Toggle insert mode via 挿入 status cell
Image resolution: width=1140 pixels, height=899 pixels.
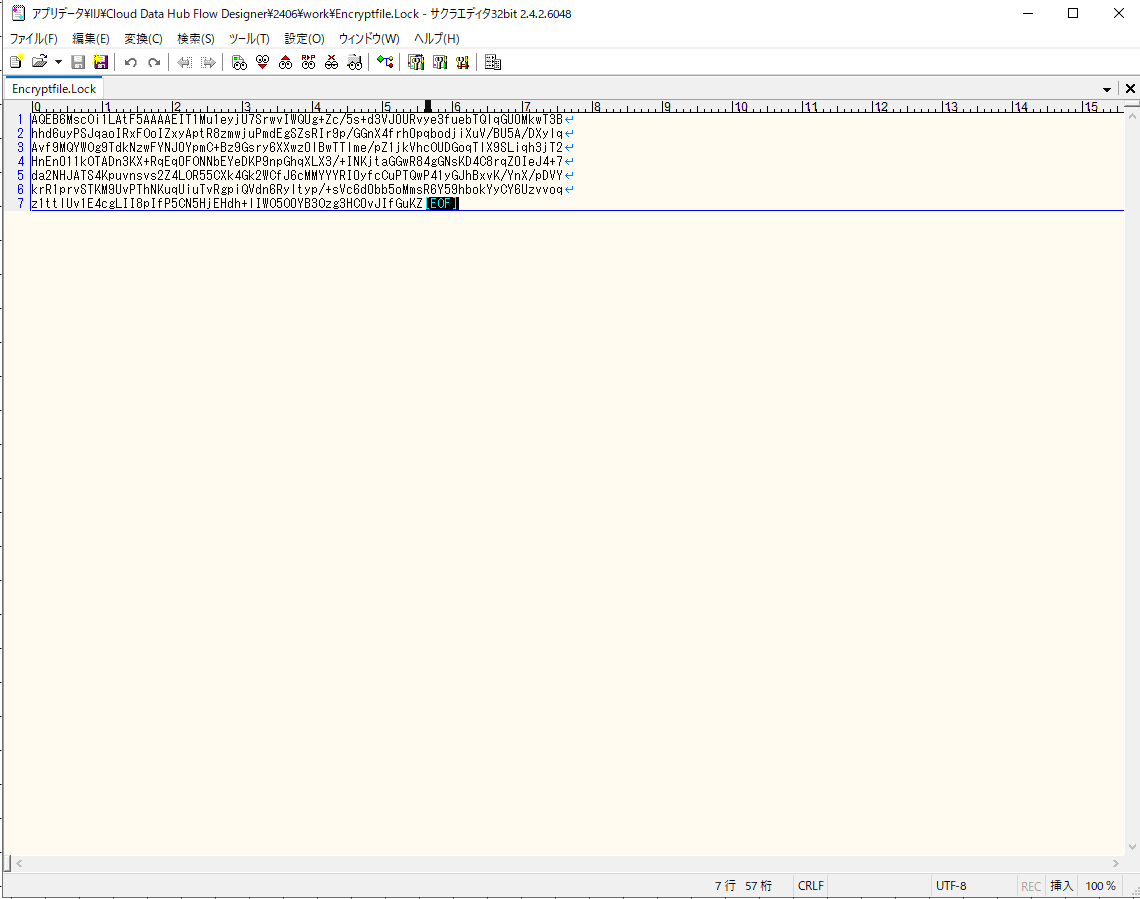(1061, 886)
